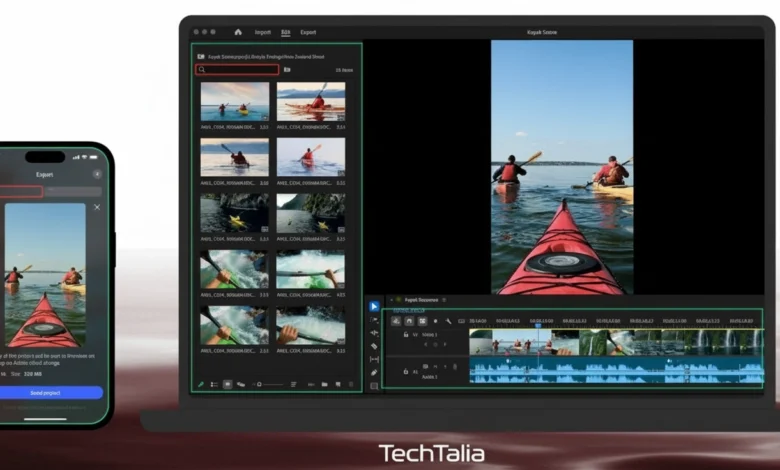This screenshot has height=470, width=780.
Task: Open the Export tab
Action: point(308,32)
